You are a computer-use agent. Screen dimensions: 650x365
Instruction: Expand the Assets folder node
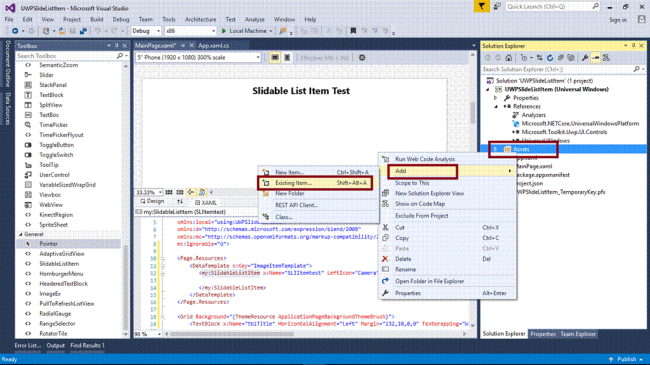click(x=495, y=149)
